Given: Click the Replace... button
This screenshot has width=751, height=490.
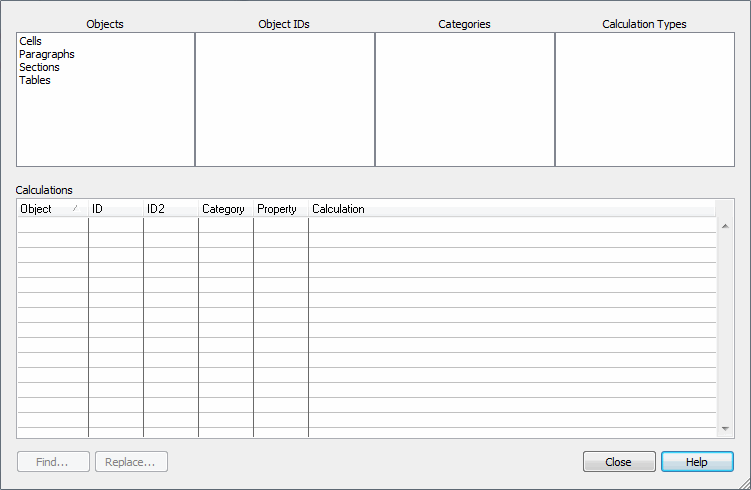Looking at the screenshot, I should click(131, 462).
